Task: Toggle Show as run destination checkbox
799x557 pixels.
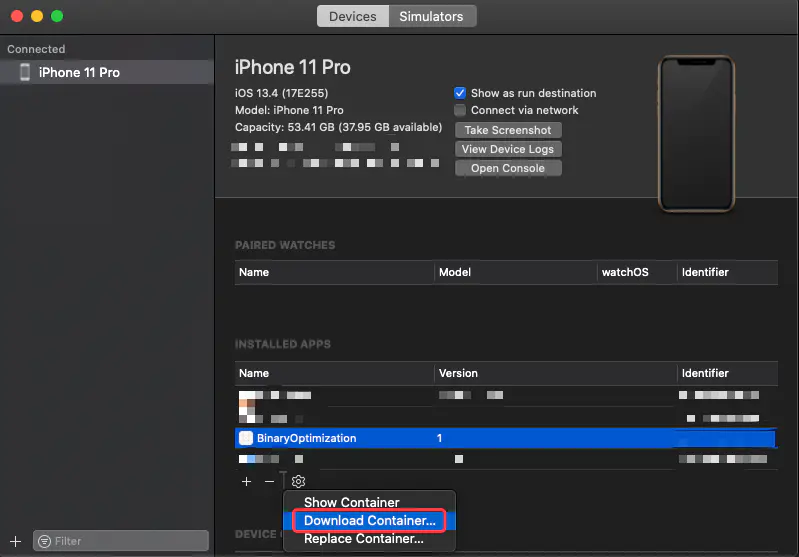Action: coord(460,93)
